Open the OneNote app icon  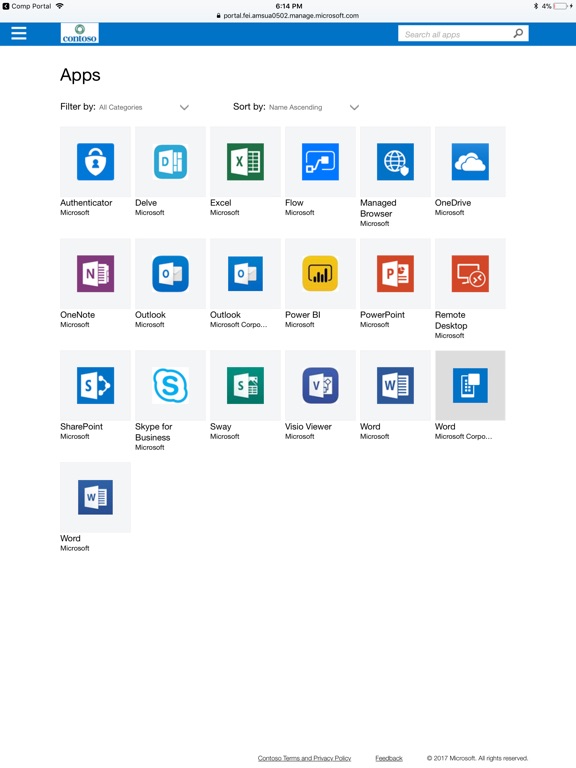[96, 273]
